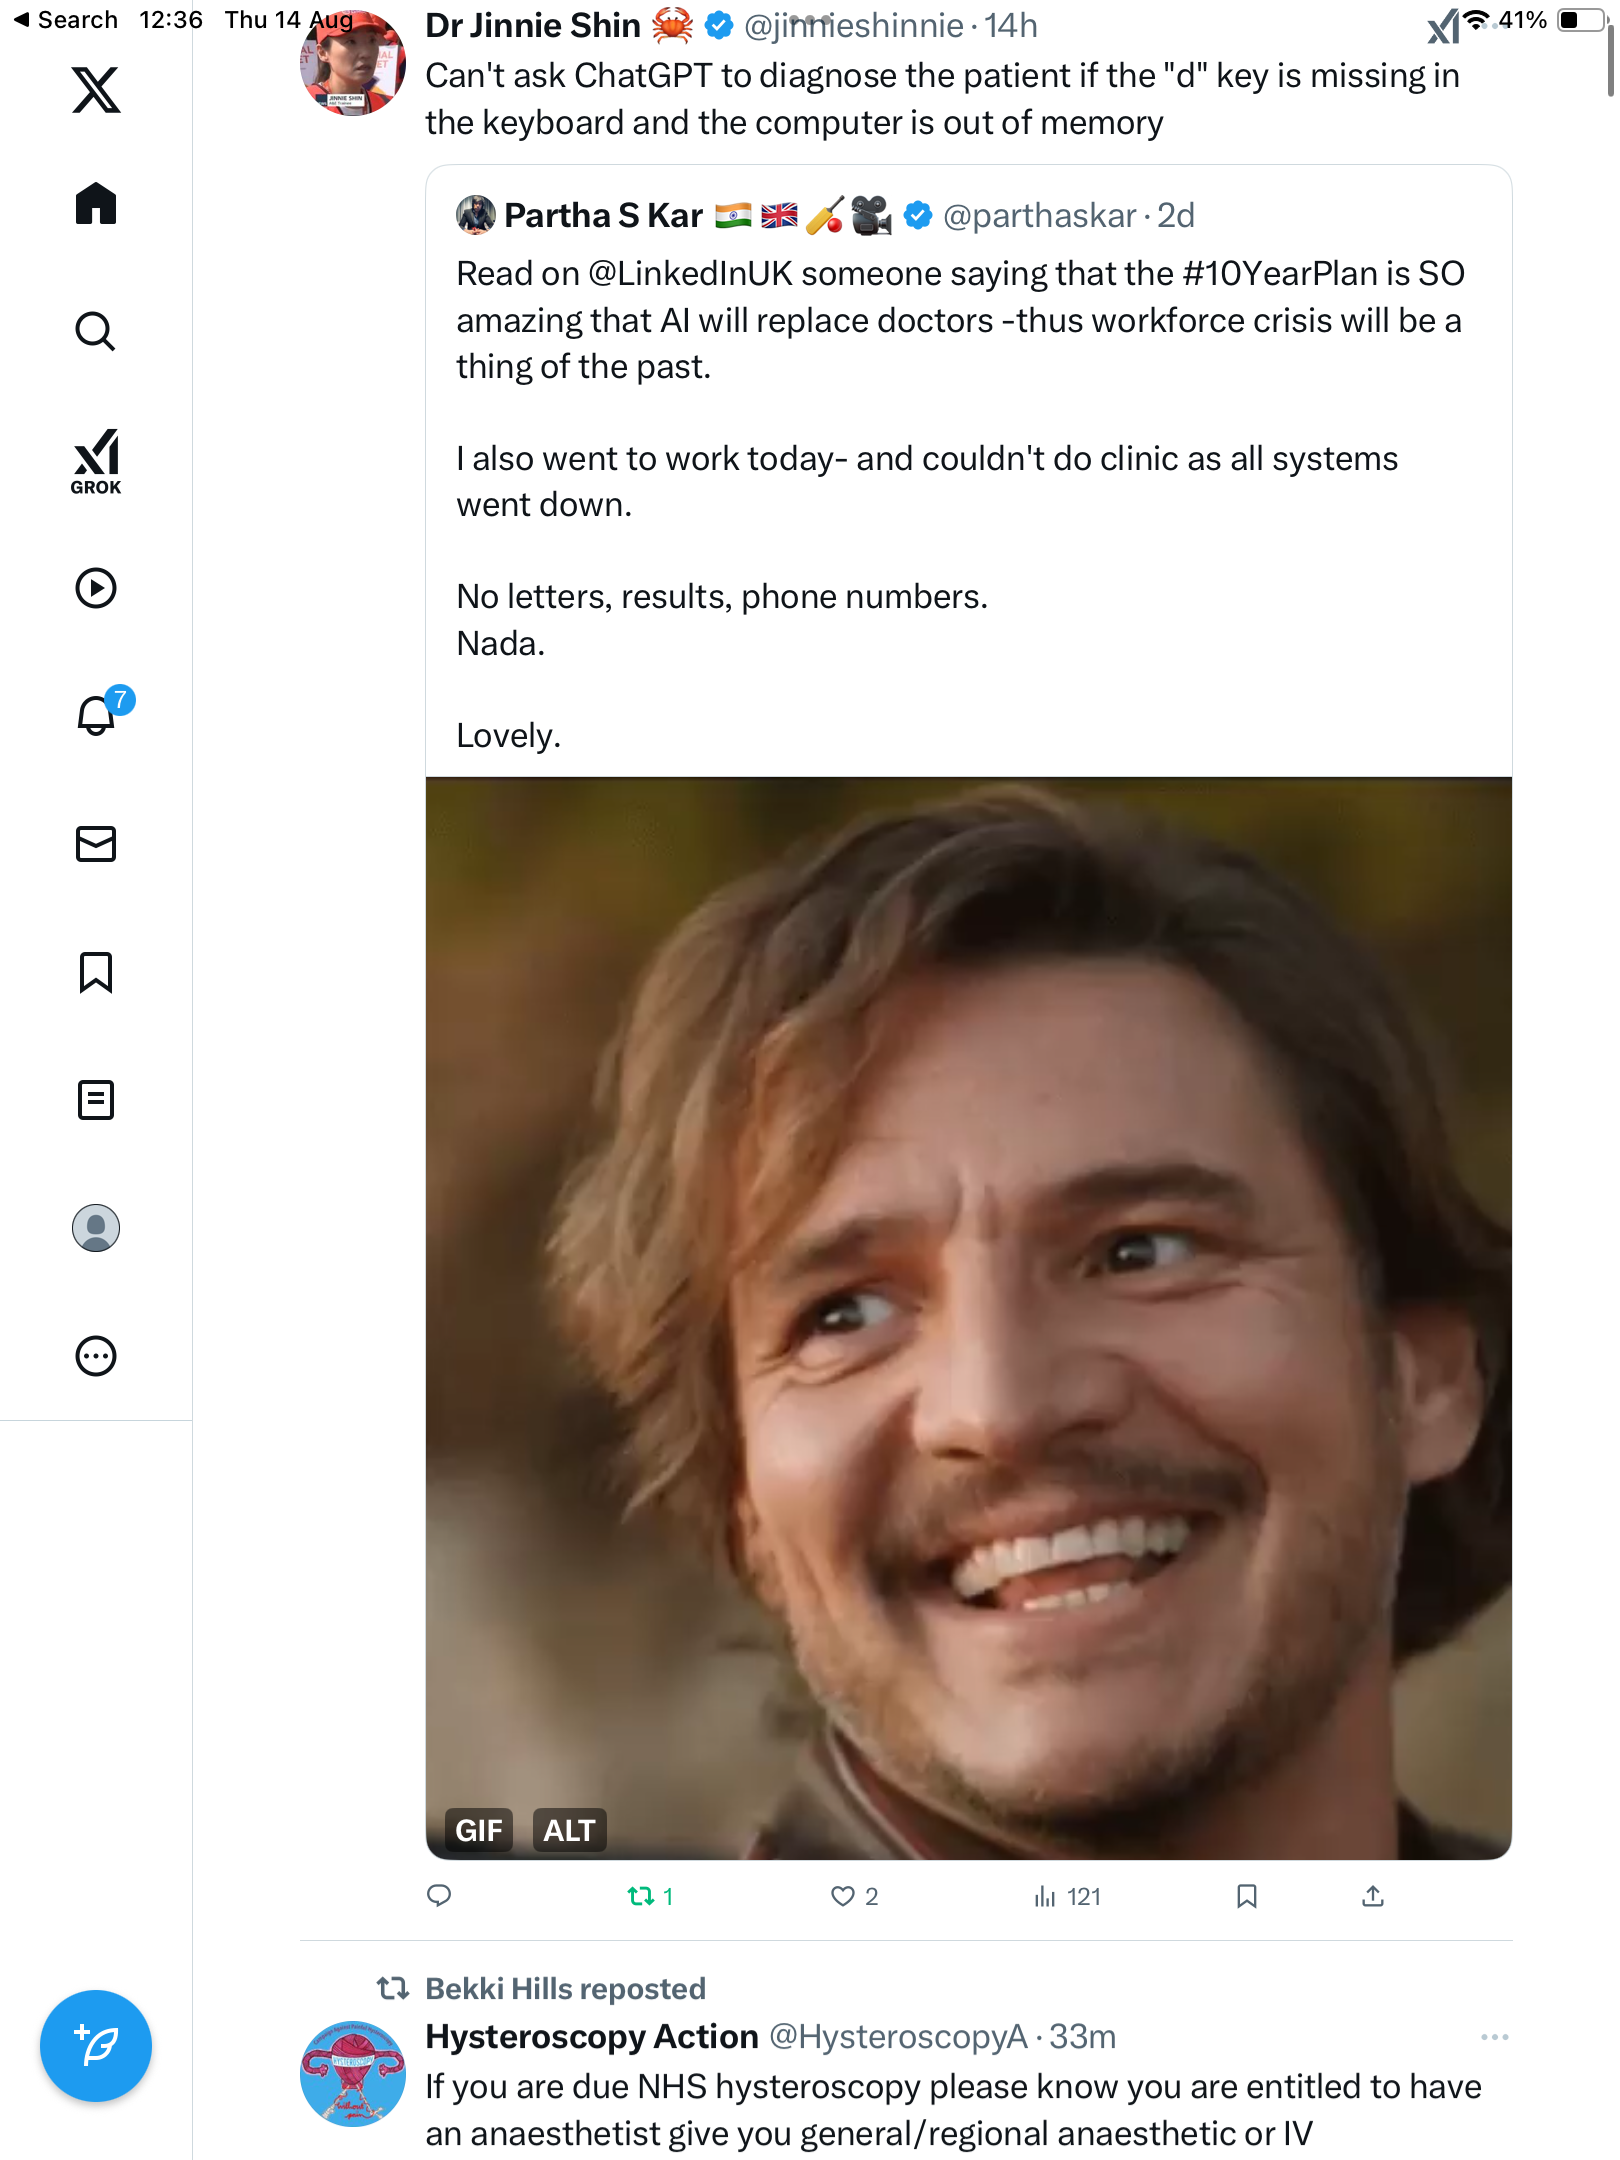The height and width of the screenshot is (2160, 1620).
Task: Show ALT description of the GIF
Action: tap(569, 1830)
